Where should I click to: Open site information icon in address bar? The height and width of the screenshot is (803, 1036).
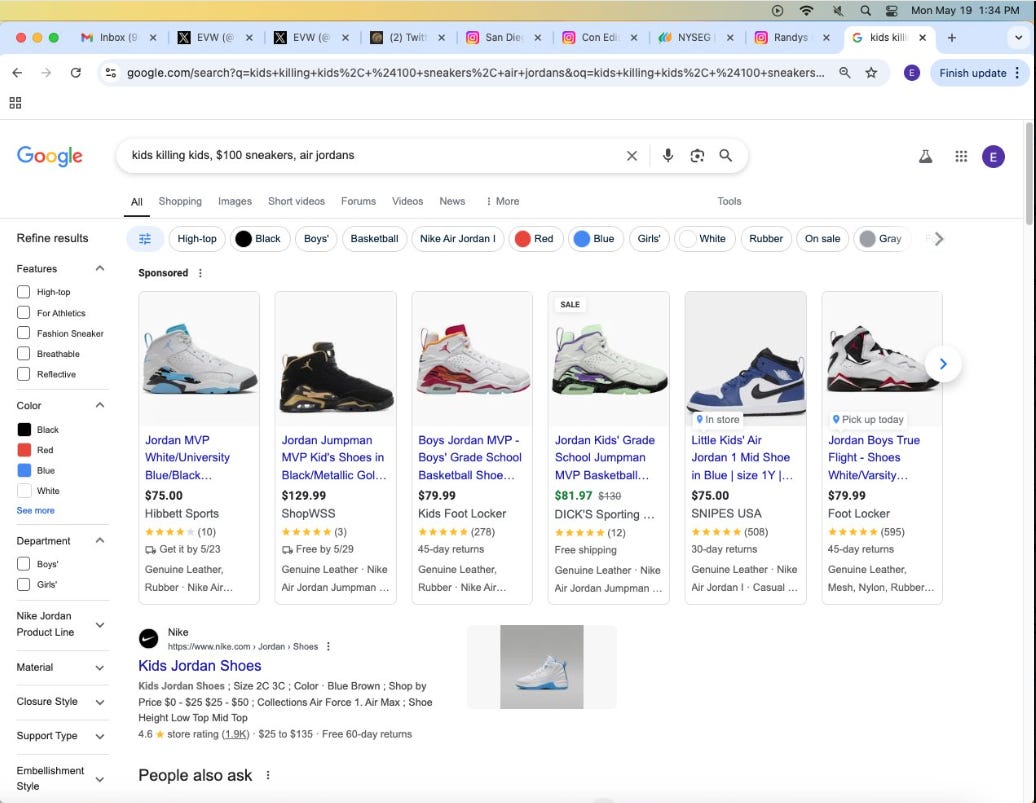111,73
